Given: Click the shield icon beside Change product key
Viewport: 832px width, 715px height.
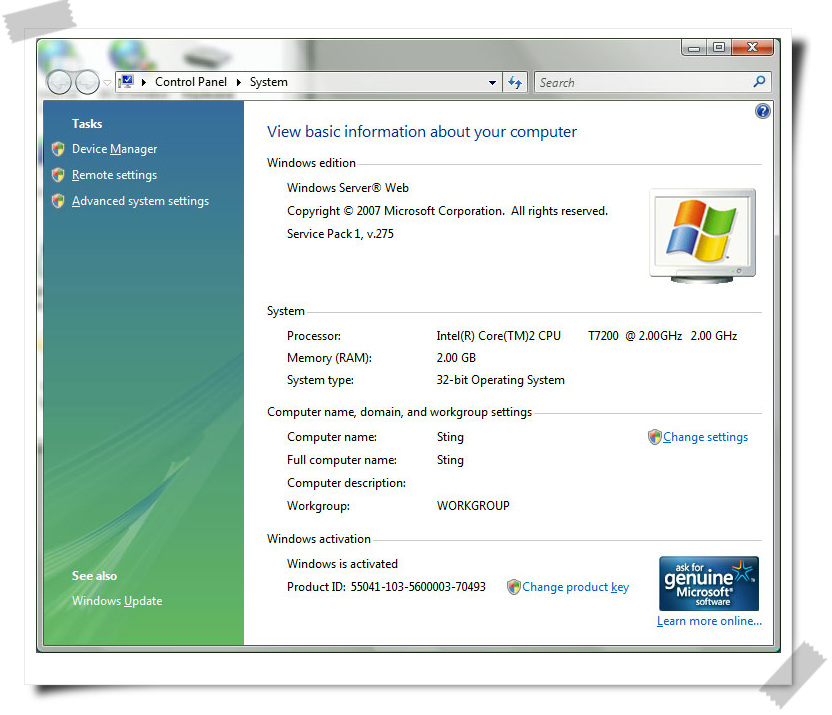Looking at the screenshot, I should pyautogui.click(x=514, y=587).
